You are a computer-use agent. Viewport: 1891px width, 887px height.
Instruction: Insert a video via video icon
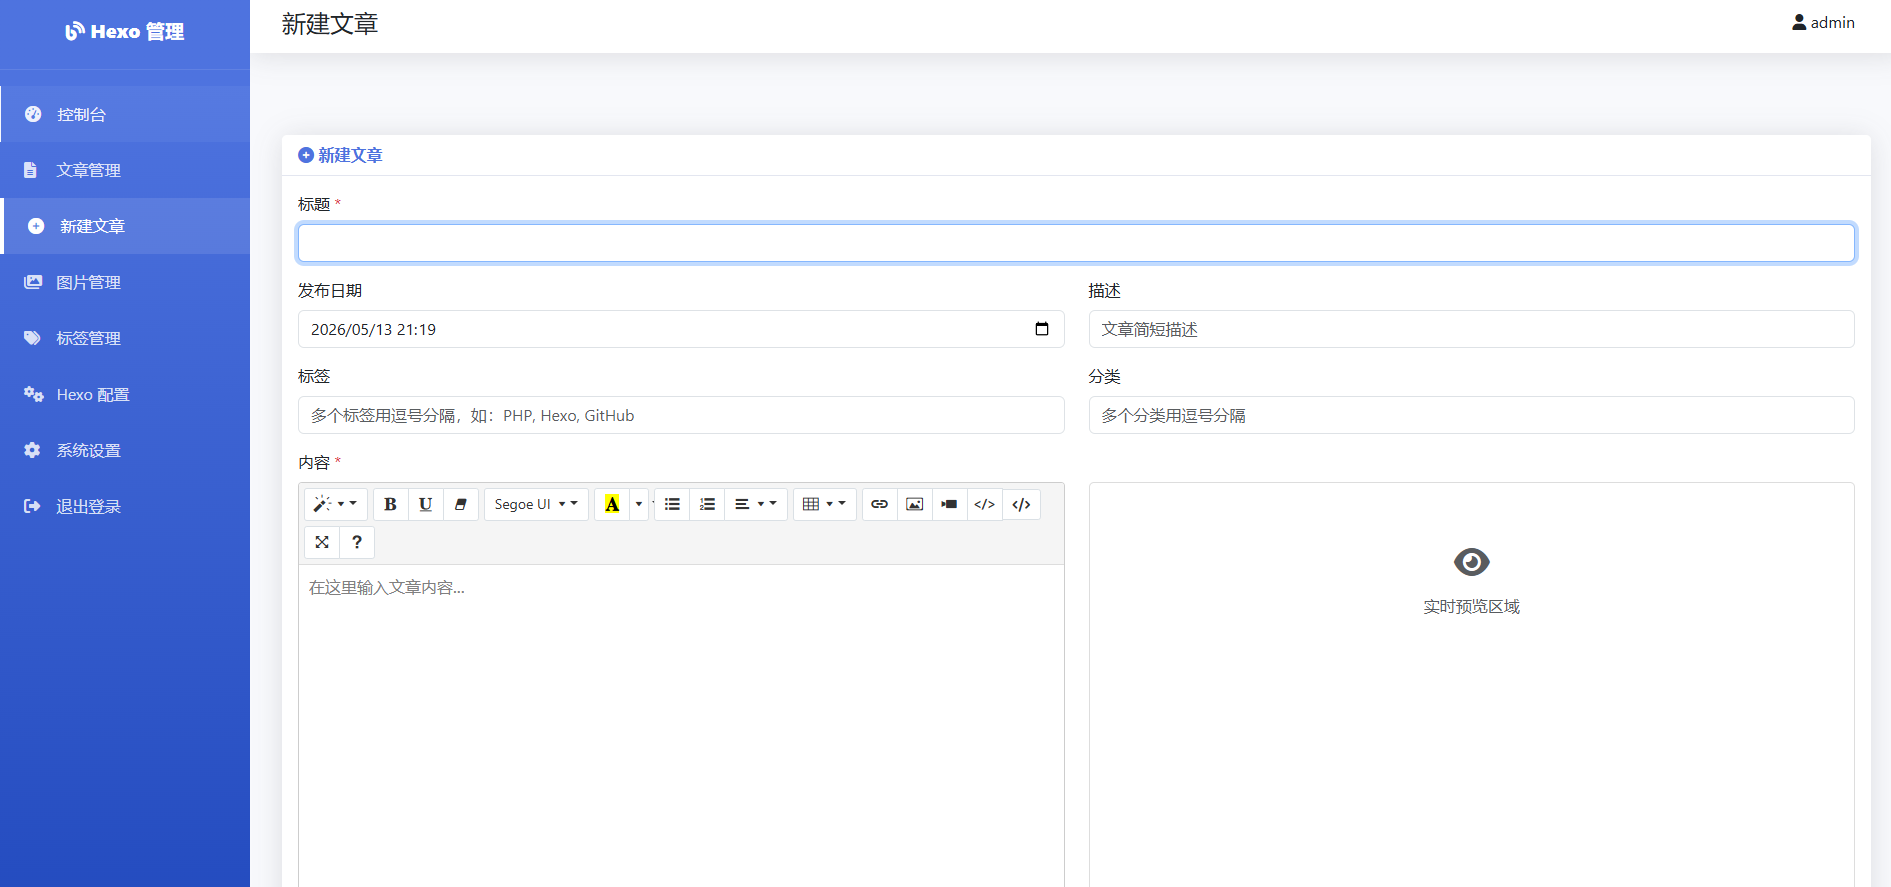pos(949,504)
